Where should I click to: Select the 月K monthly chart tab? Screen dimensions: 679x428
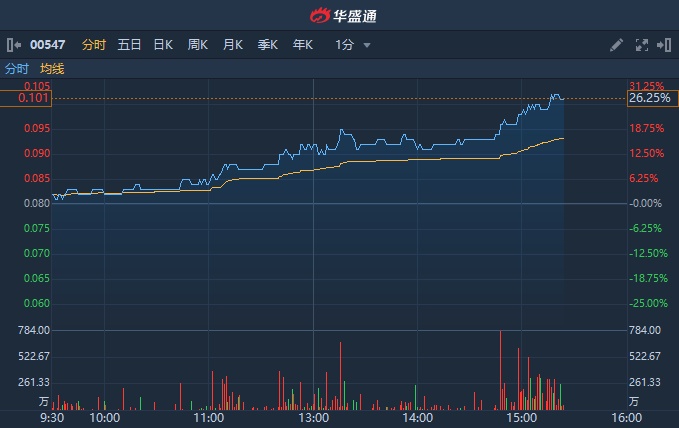click(233, 45)
